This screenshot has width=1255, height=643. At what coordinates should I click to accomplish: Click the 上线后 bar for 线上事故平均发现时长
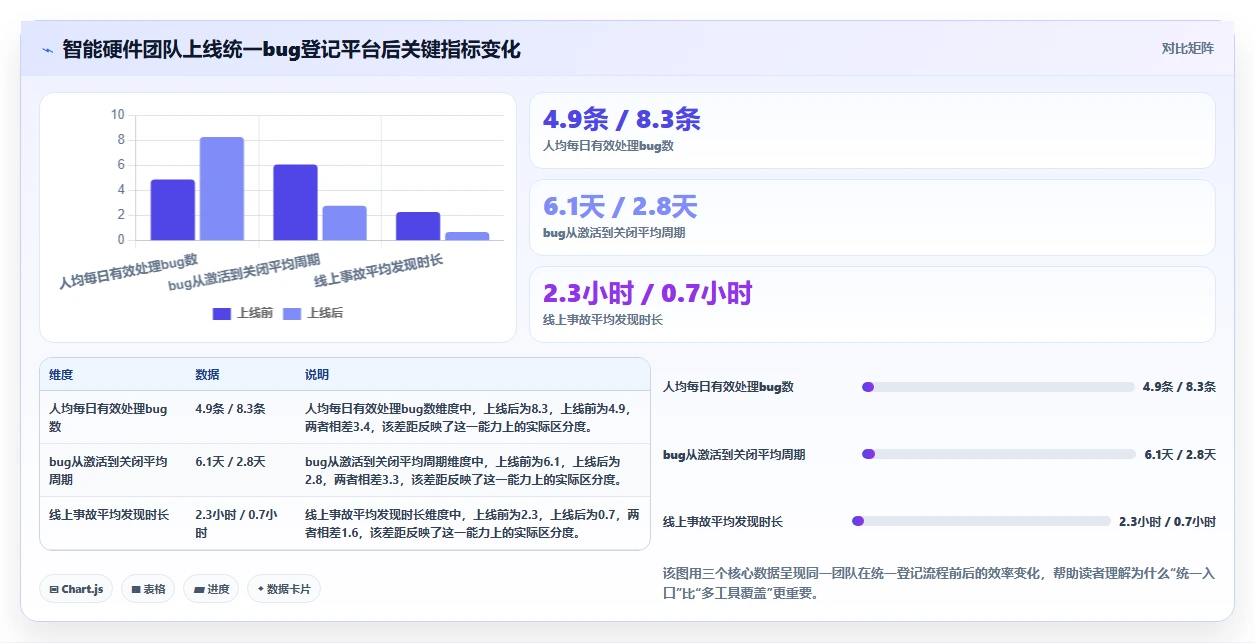467,236
